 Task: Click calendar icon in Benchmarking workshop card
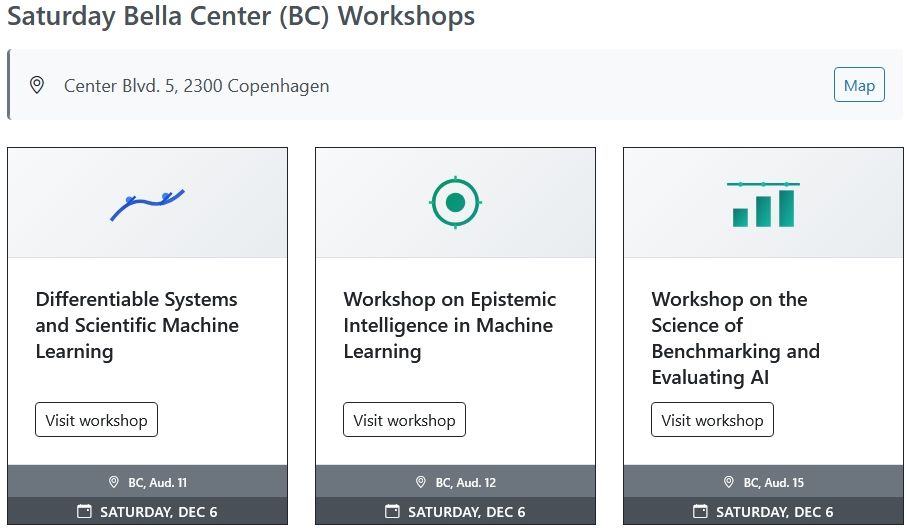(x=701, y=512)
